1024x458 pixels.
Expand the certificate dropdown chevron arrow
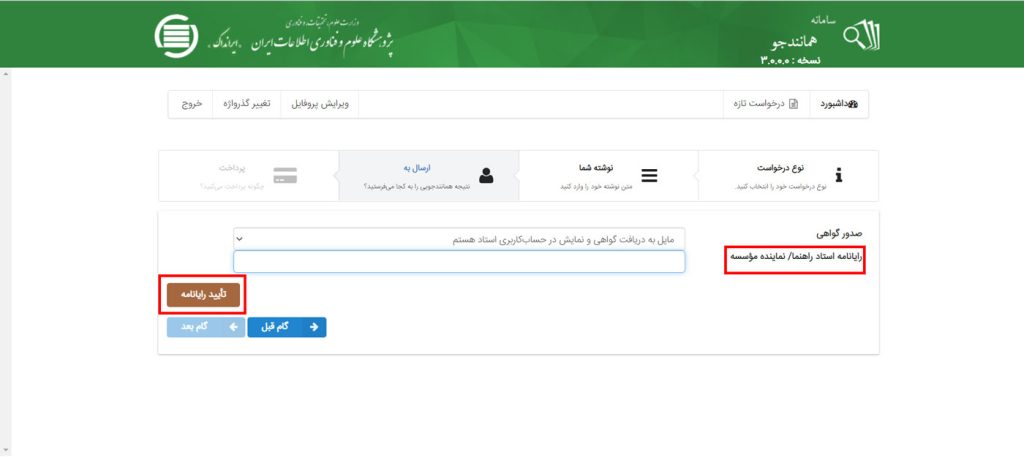239,239
